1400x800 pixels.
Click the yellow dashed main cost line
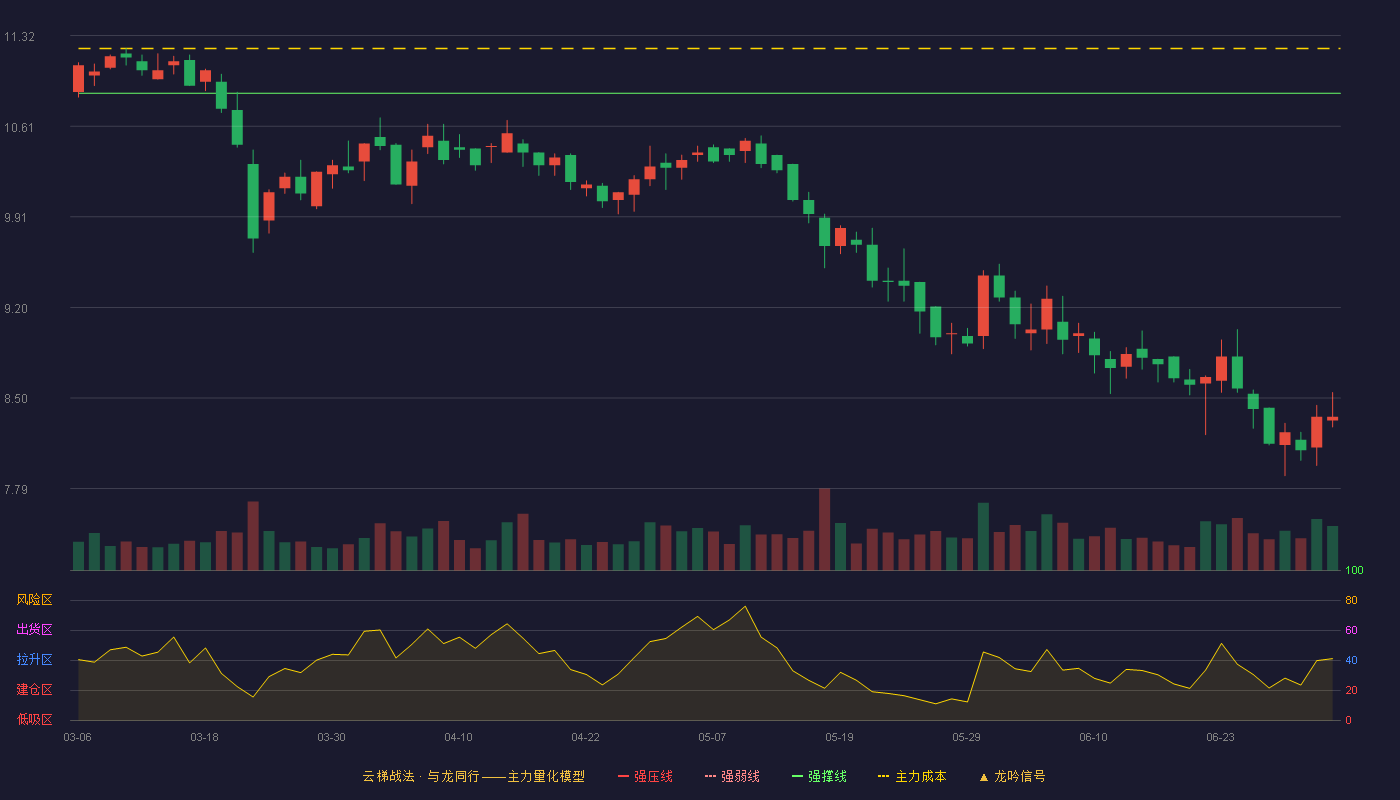pyautogui.click(x=709, y=48)
